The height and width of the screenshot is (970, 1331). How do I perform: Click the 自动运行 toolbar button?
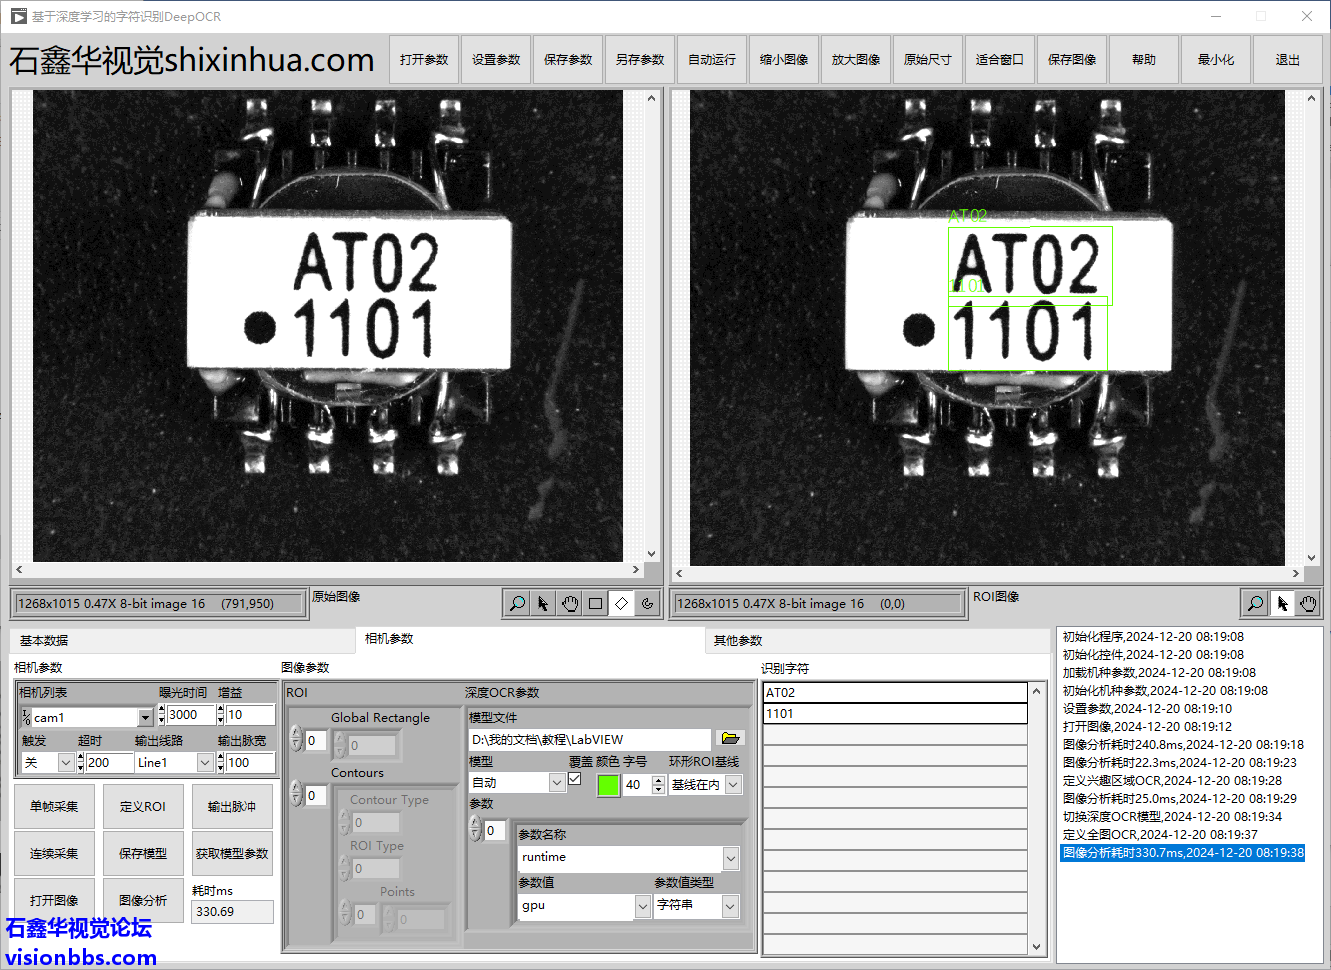coord(712,60)
